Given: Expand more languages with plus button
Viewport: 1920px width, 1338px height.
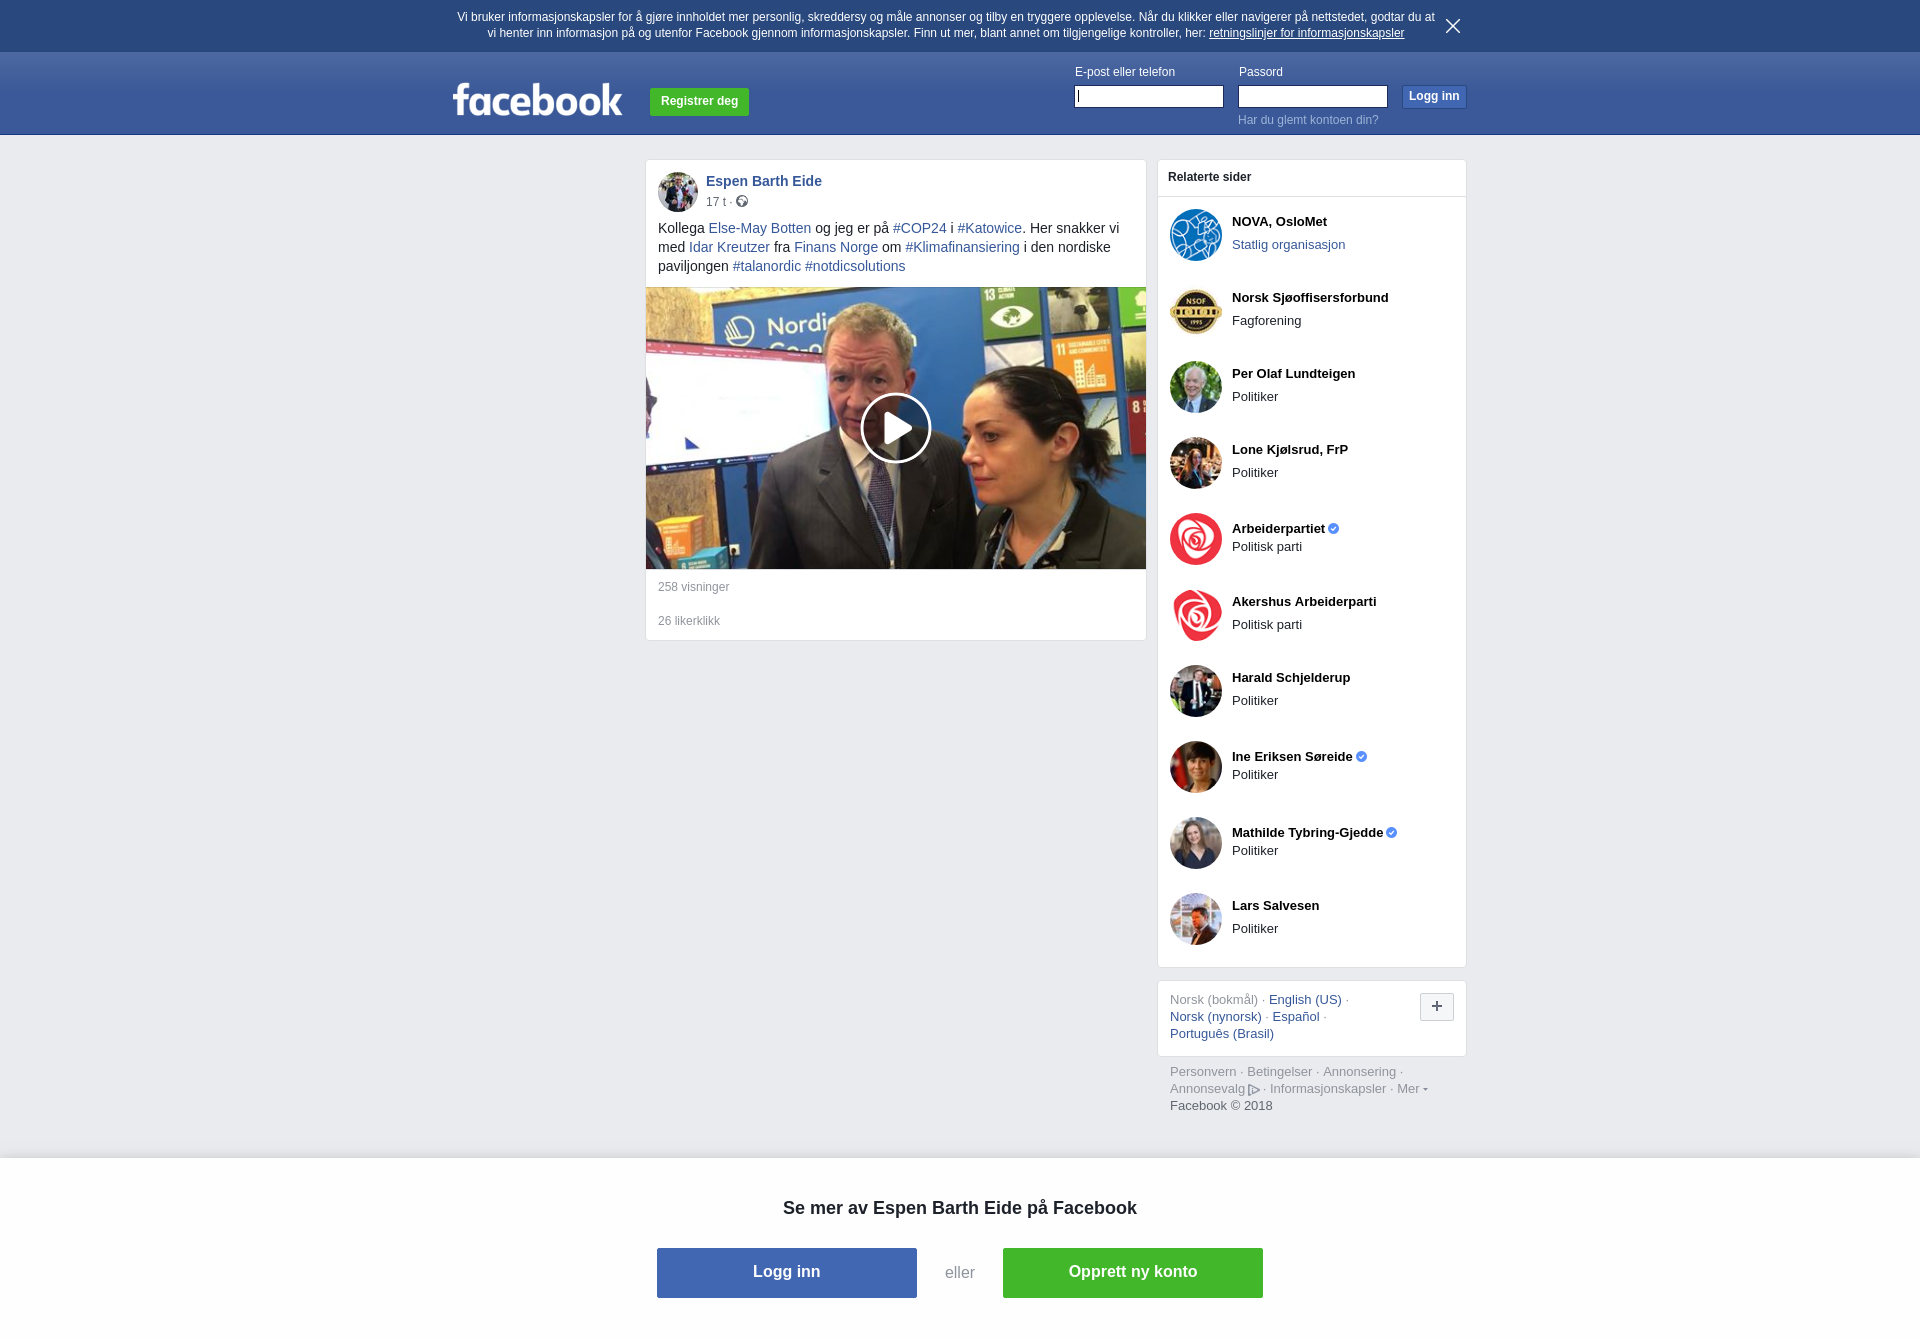Looking at the screenshot, I should coord(1437,1007).
